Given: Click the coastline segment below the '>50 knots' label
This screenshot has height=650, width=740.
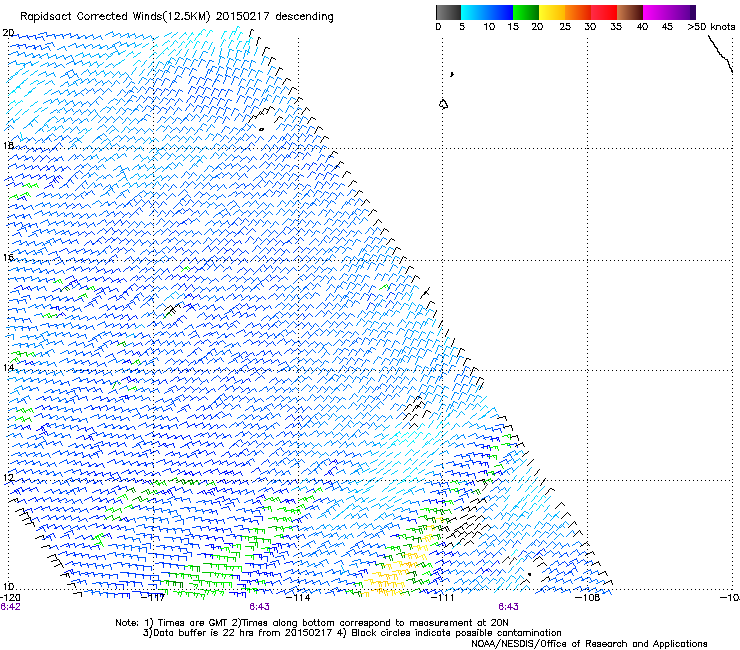Looking at the screenshot, I should [x=720, y=53].
